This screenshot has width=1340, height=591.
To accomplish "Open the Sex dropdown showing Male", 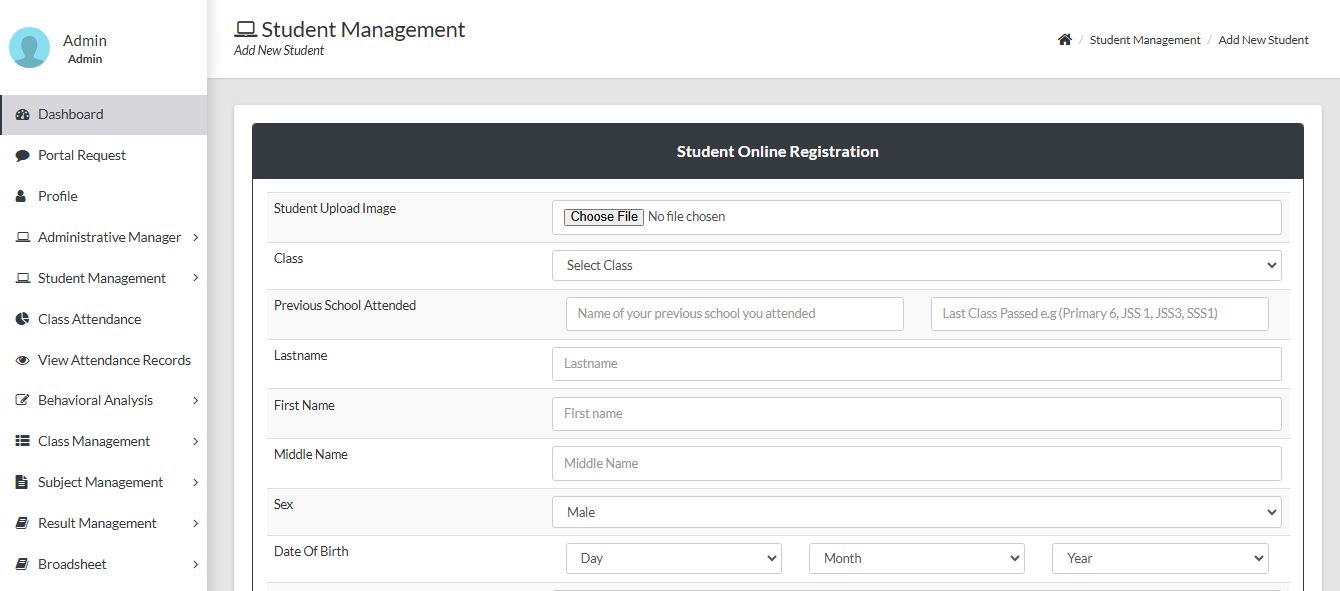I will 916,512.
